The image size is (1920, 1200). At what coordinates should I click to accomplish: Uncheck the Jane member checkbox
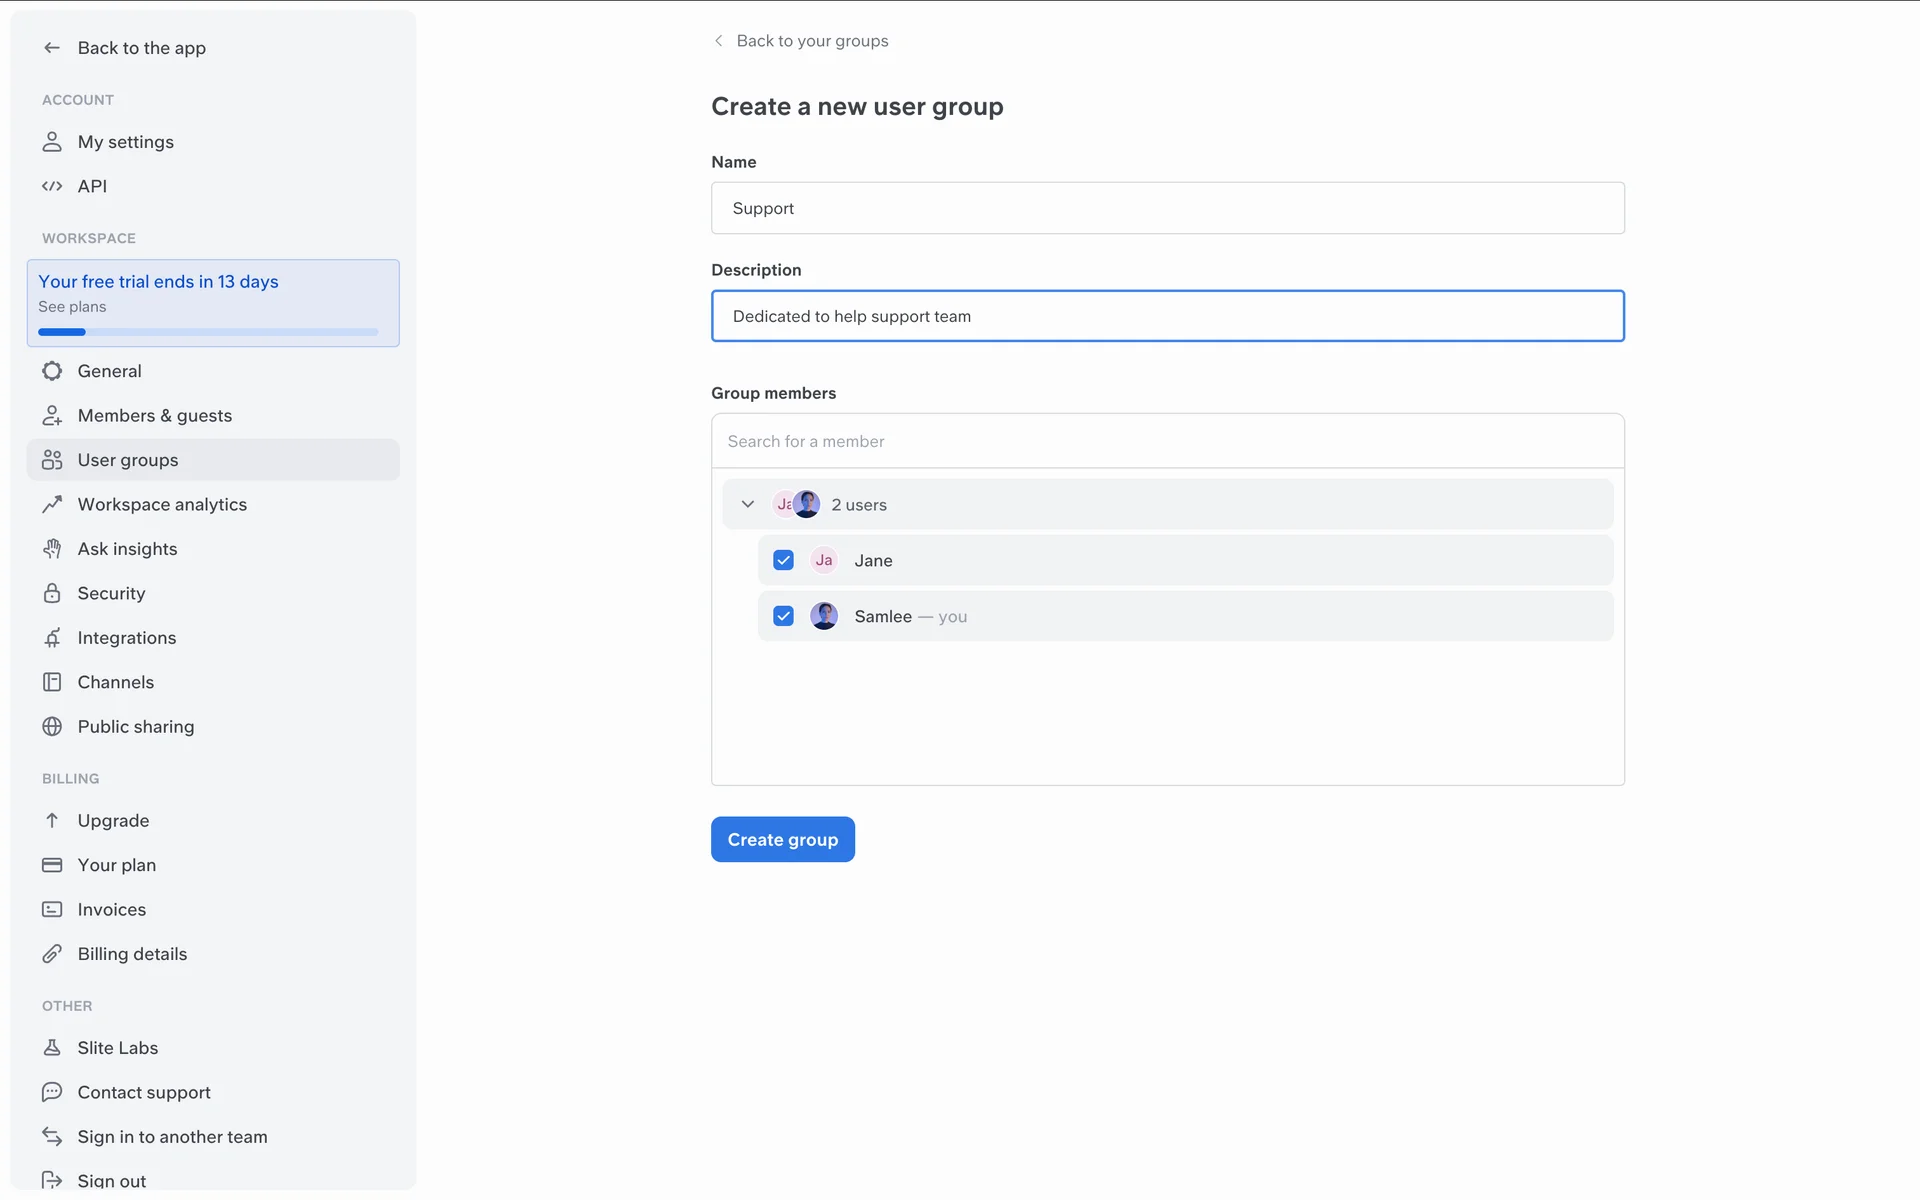783,560
